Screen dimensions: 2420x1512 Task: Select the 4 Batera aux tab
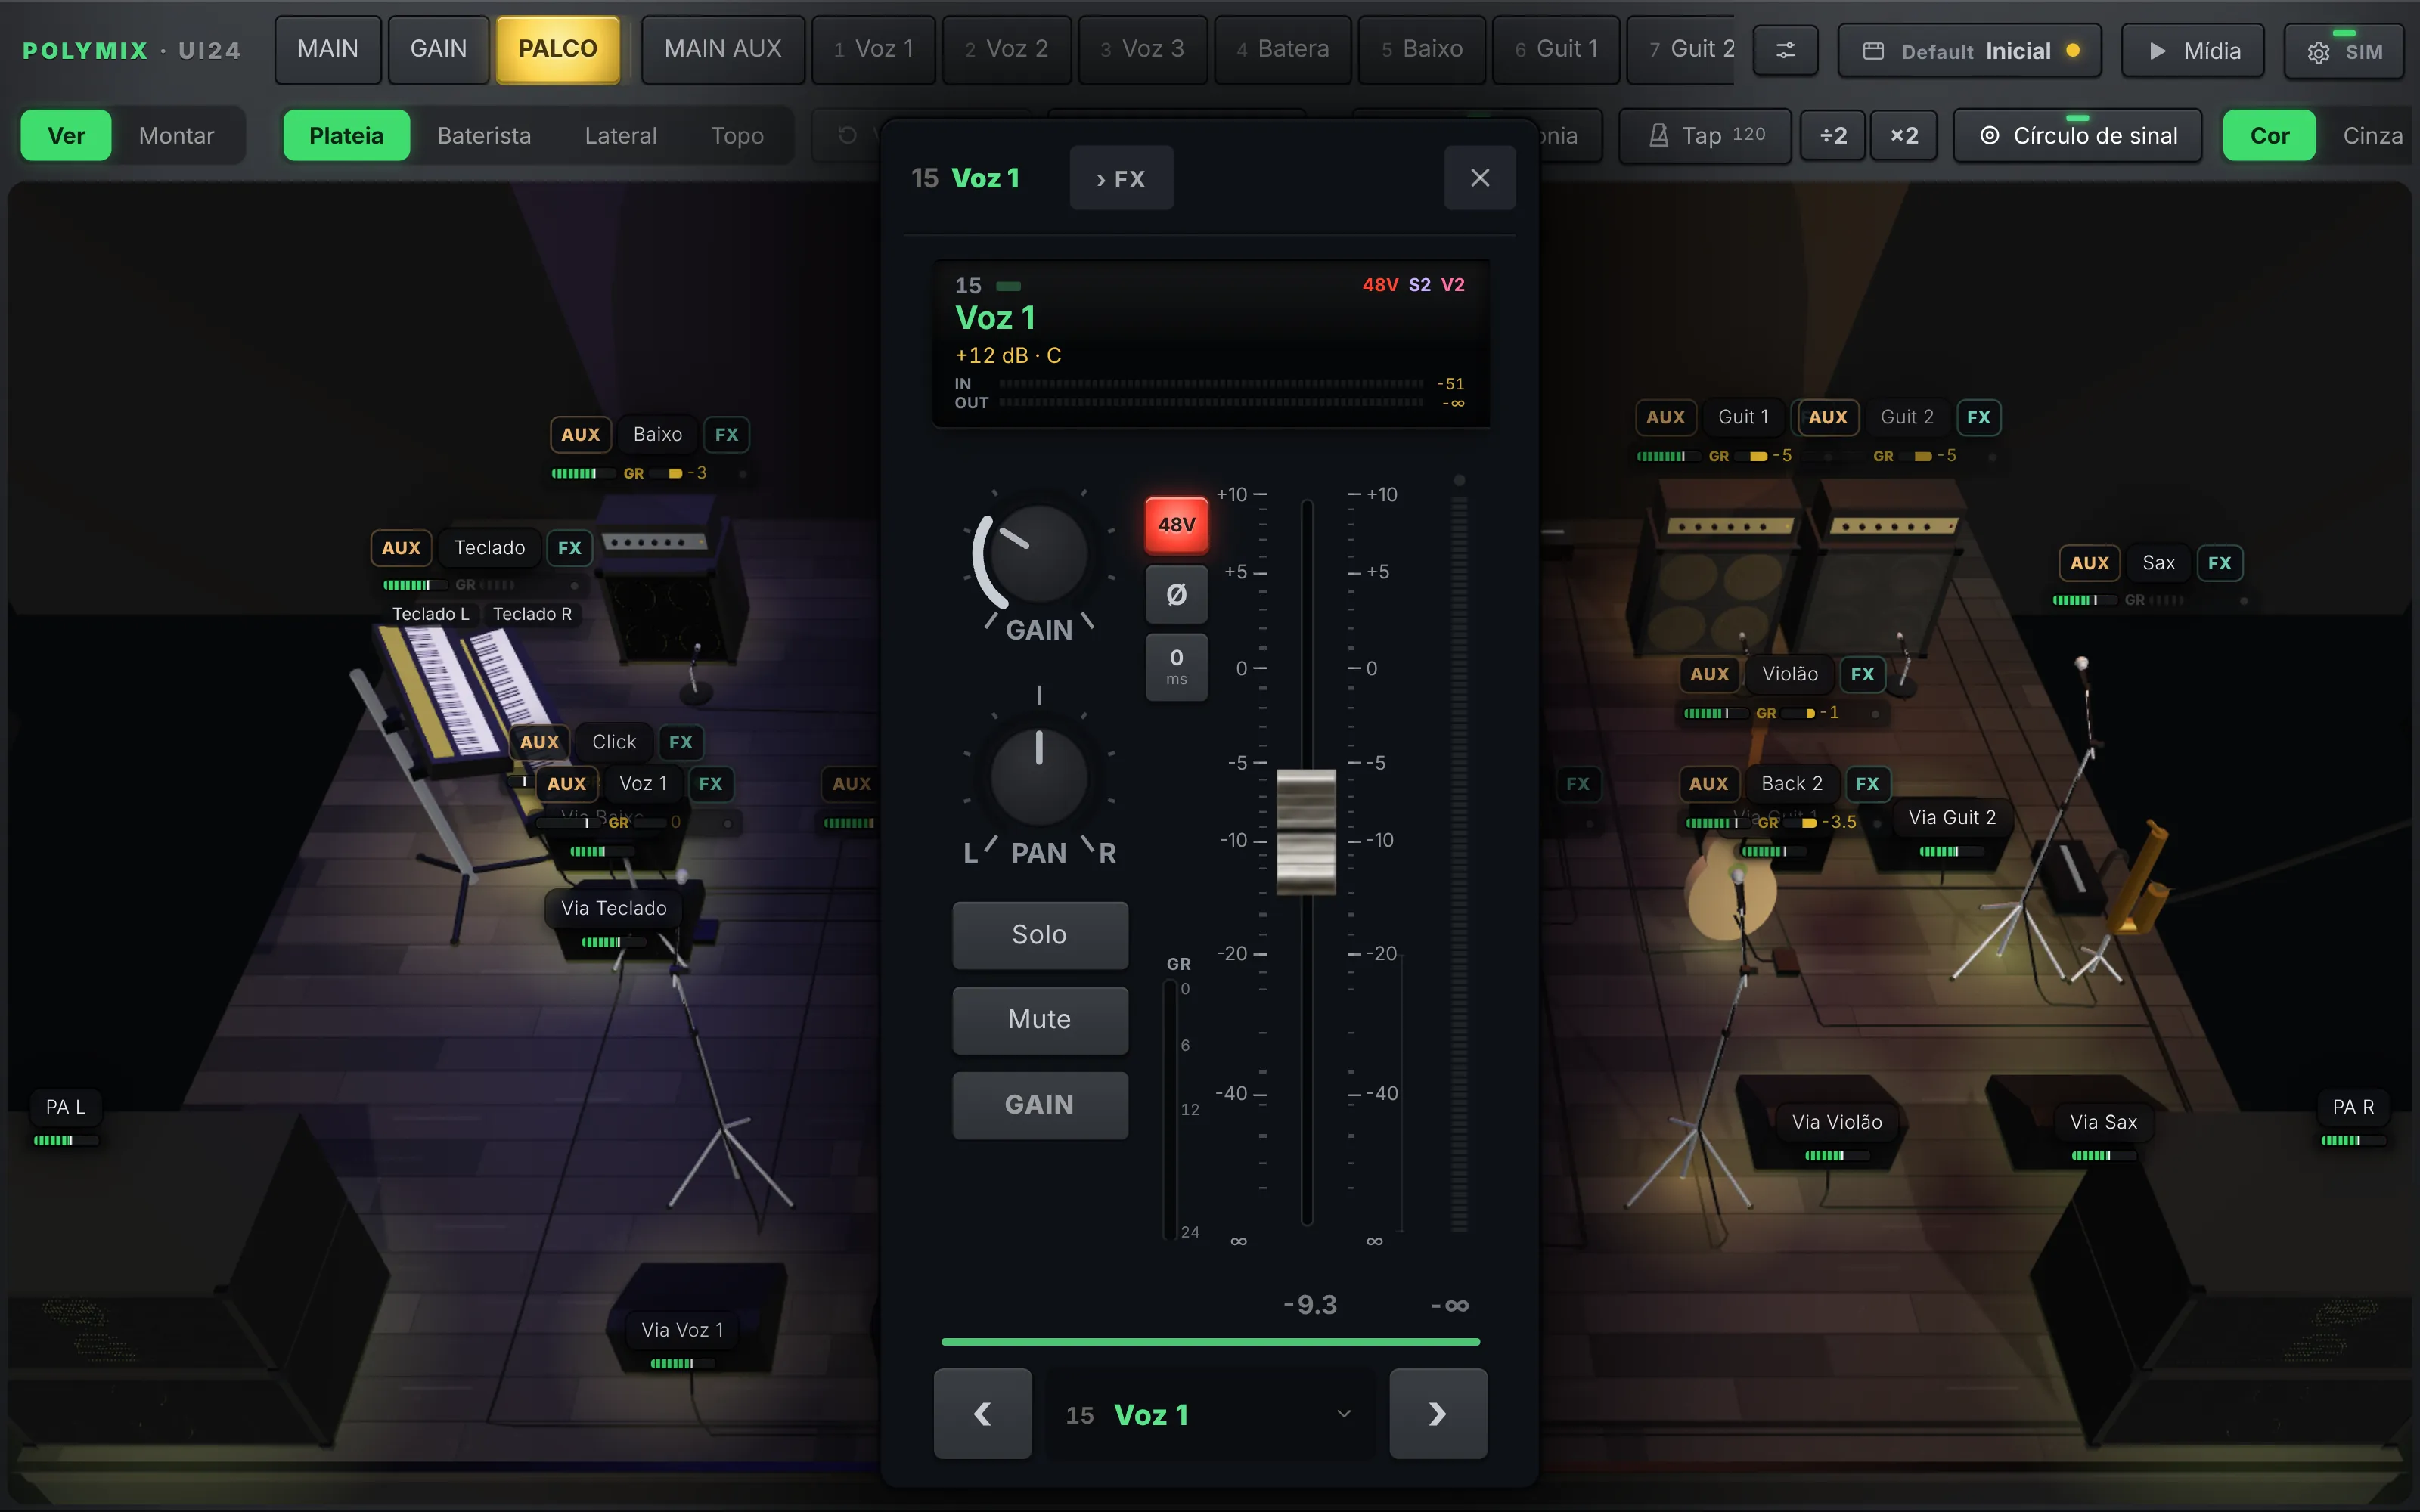pyautogui.click(x=1283, y=49)
